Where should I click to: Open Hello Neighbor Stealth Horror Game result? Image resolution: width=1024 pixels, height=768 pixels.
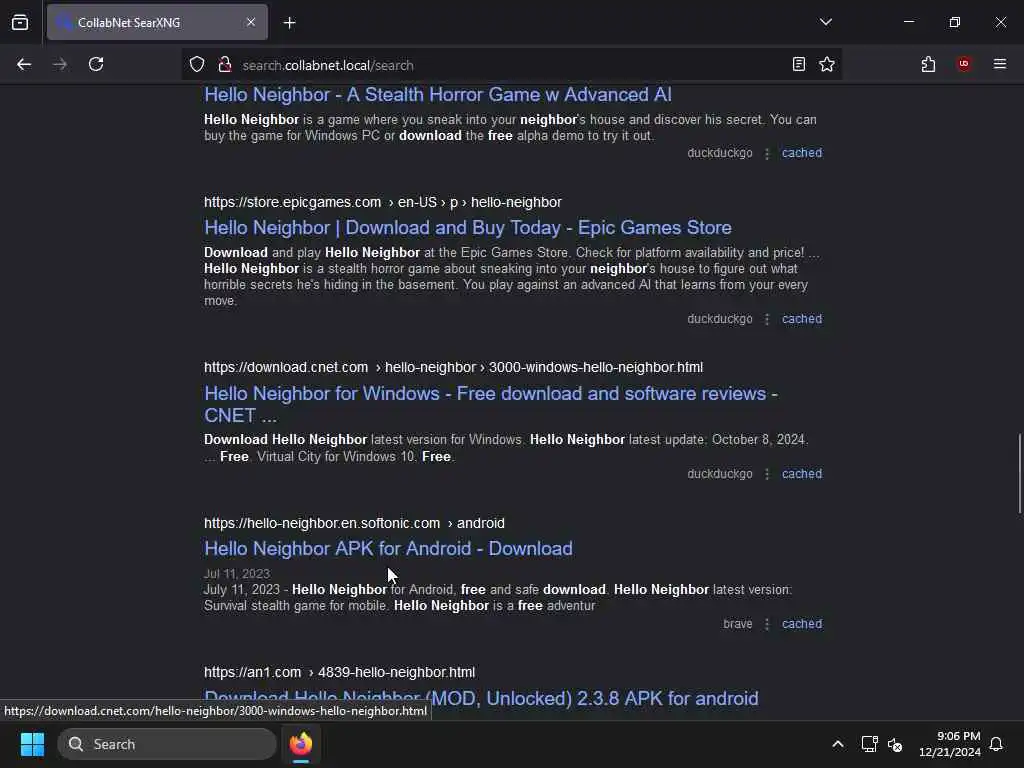(438, 95)
